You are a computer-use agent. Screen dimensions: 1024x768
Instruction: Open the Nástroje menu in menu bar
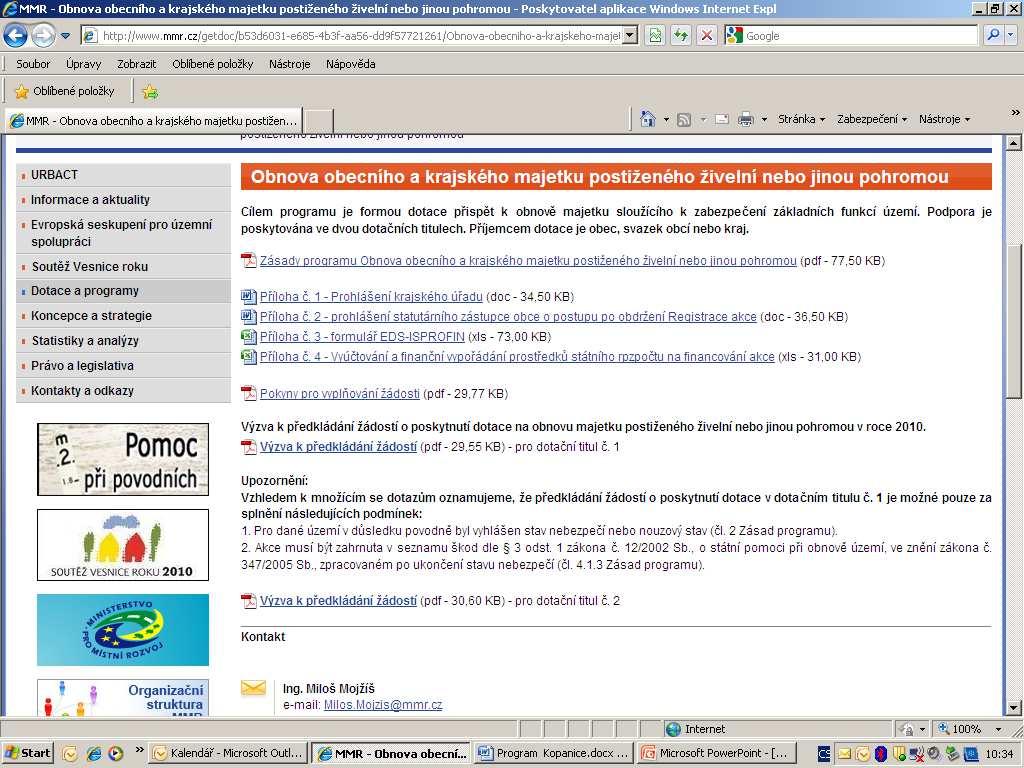point(289,64)
